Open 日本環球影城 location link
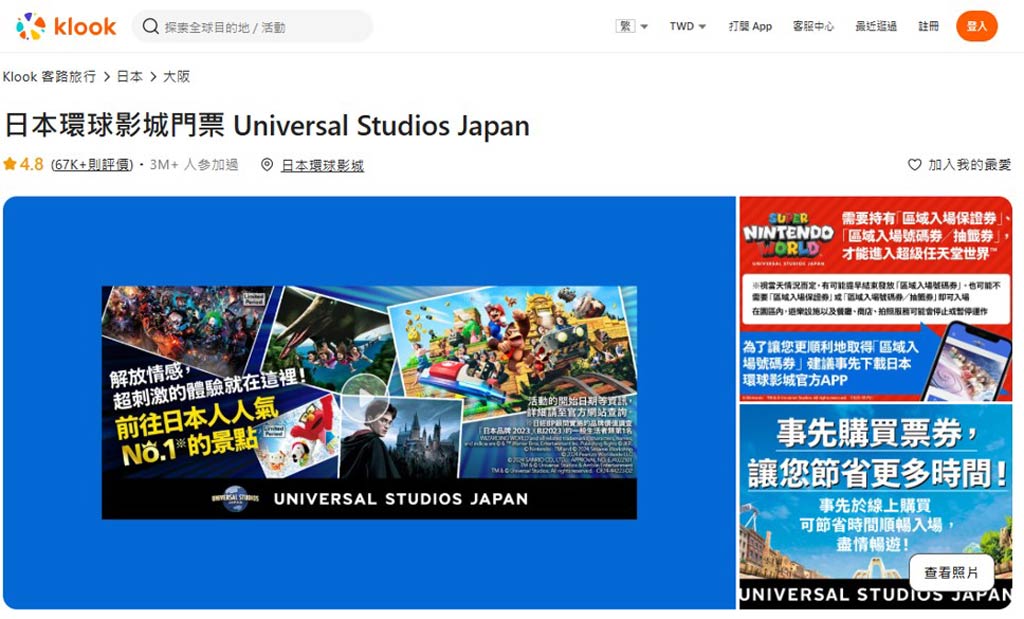The height and width of the screenshot is (619, 1024). 322,165
